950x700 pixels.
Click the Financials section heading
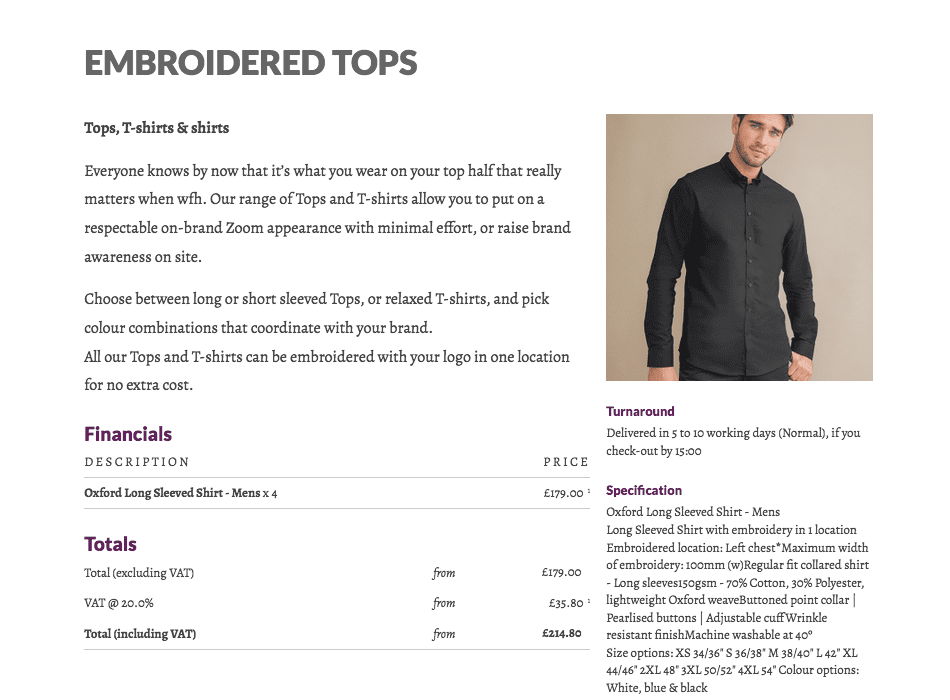(x=128, y=434)
